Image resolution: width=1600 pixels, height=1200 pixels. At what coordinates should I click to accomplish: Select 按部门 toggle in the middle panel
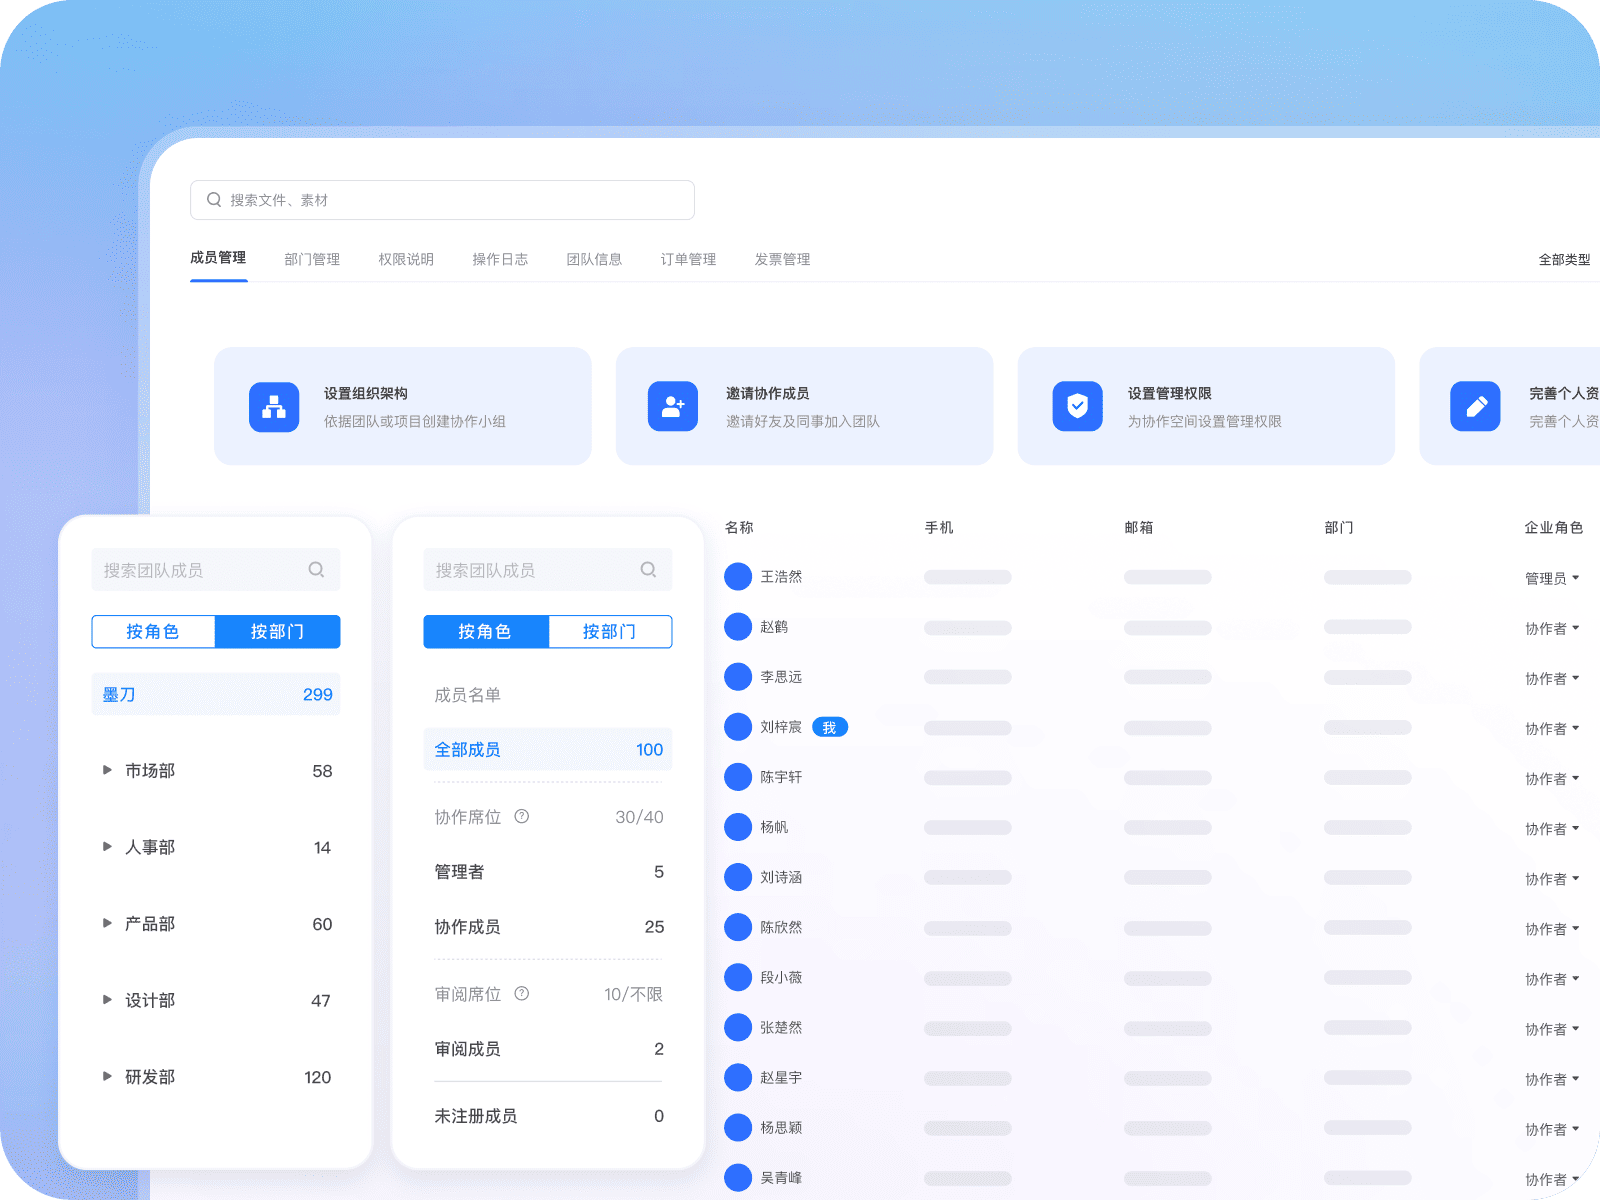[610, 632]
